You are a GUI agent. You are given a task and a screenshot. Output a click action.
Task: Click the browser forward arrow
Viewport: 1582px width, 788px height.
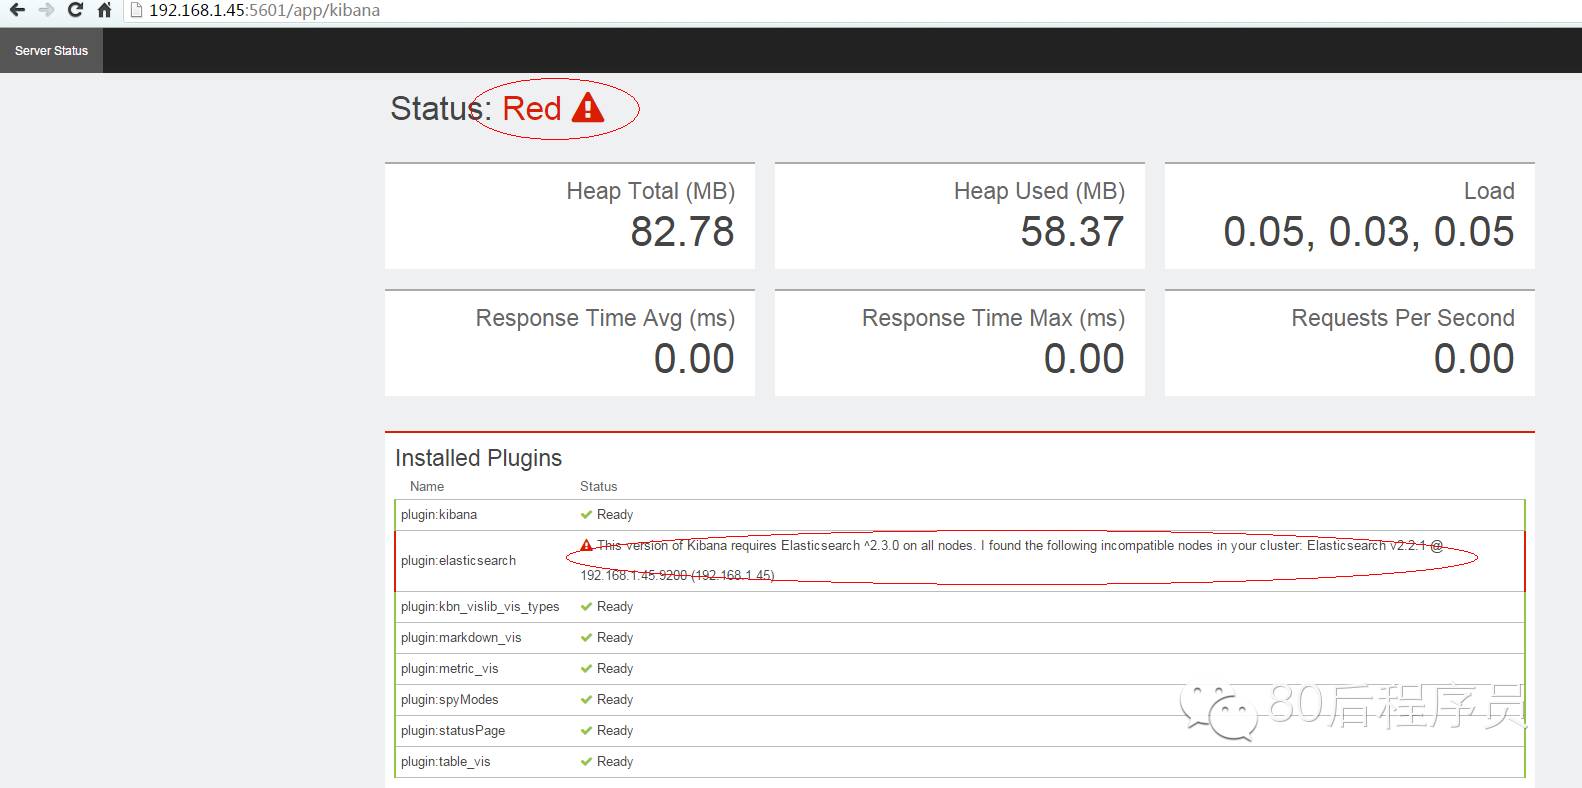(x=46, y=10)
